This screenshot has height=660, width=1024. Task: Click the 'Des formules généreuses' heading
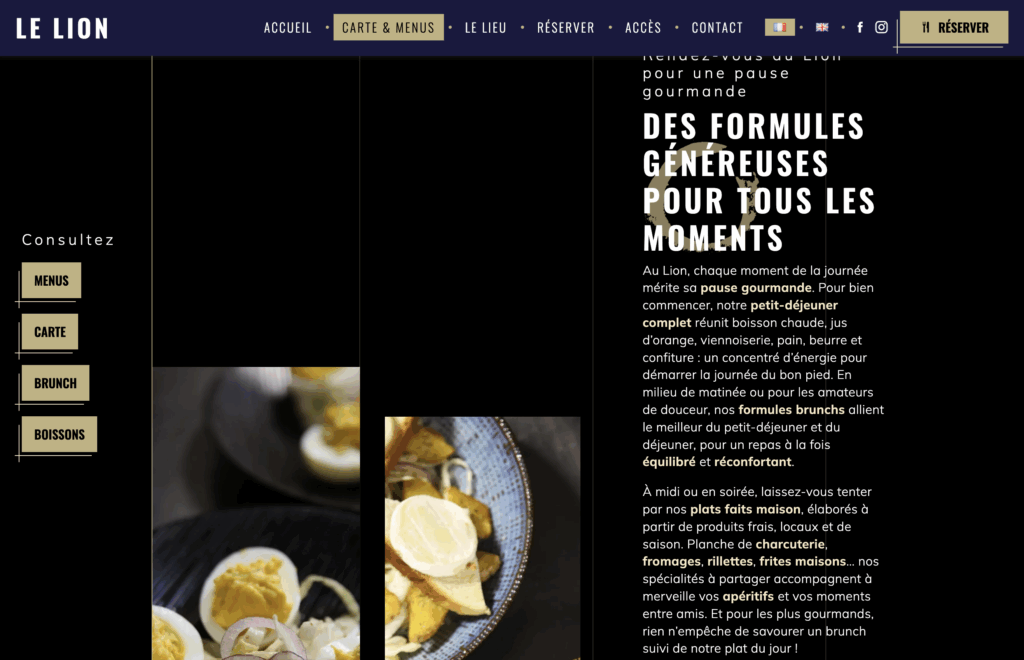click(x=759, y=181)
